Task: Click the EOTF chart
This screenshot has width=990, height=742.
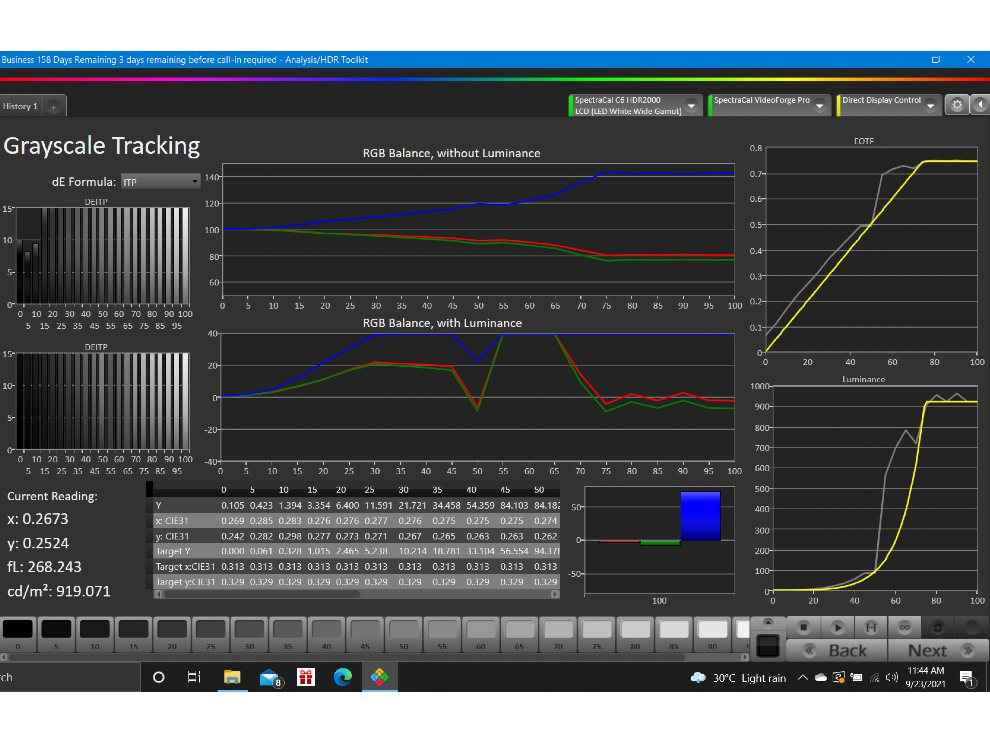Action: [871, 249]
